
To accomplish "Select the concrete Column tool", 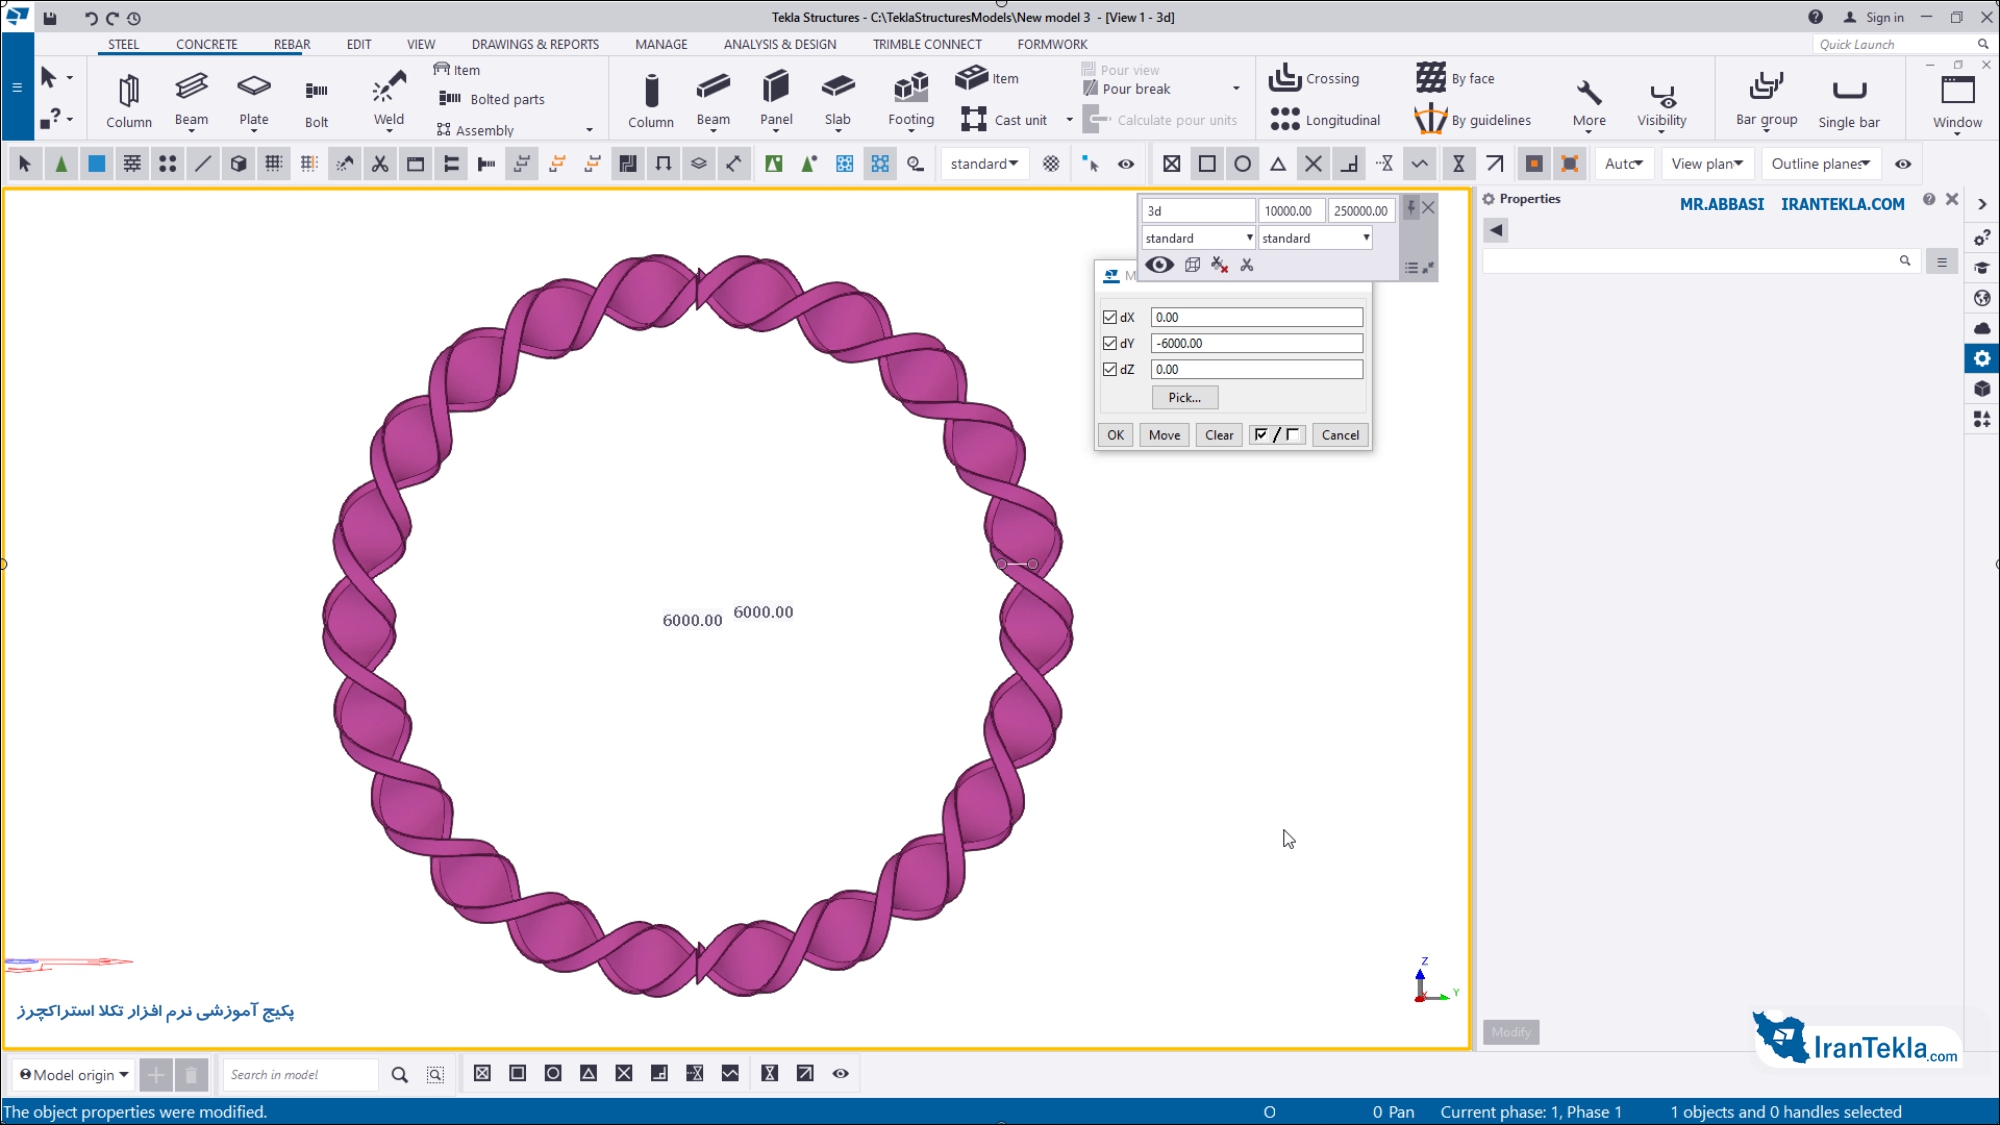I will point(651,100).
